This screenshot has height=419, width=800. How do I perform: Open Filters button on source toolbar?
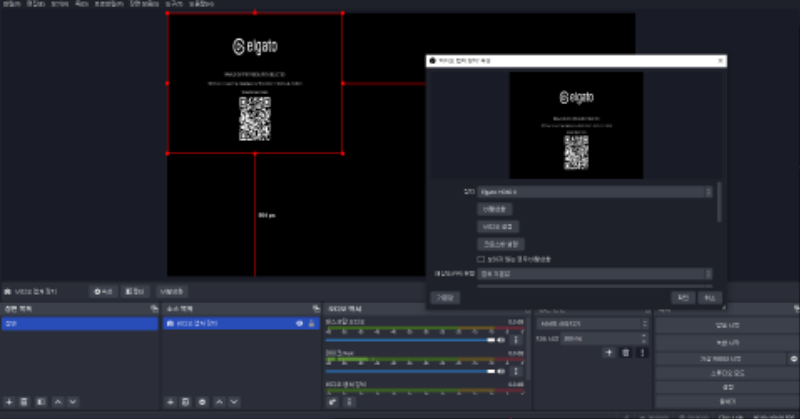click(135, 291)
